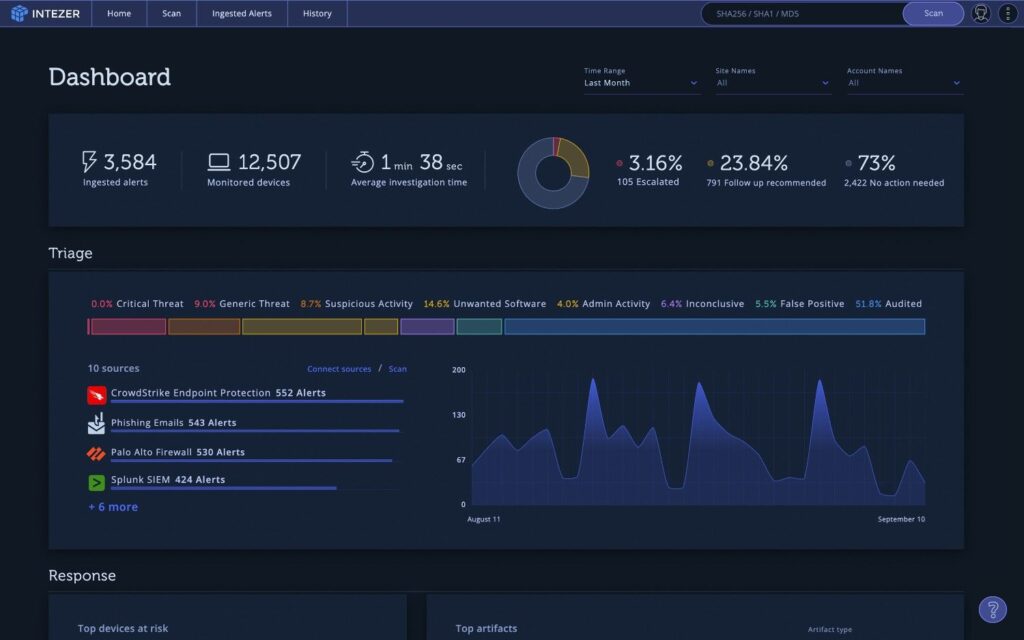
Task: Select Phishing Emails 543 Alerts row
Action: [174, 423]
